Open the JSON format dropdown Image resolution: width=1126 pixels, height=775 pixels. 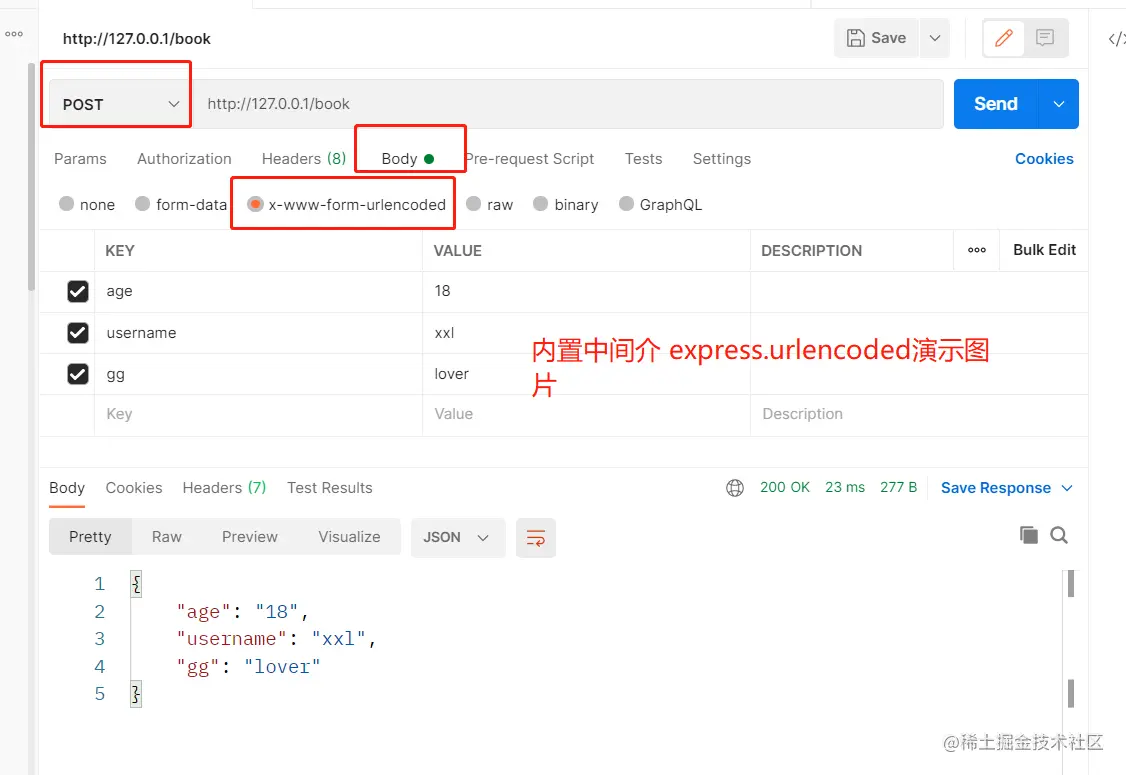click(x=457, y=537)
